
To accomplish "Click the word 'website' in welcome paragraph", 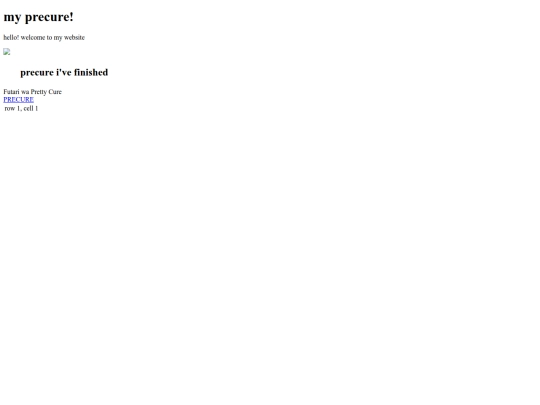I will (74, 38).
